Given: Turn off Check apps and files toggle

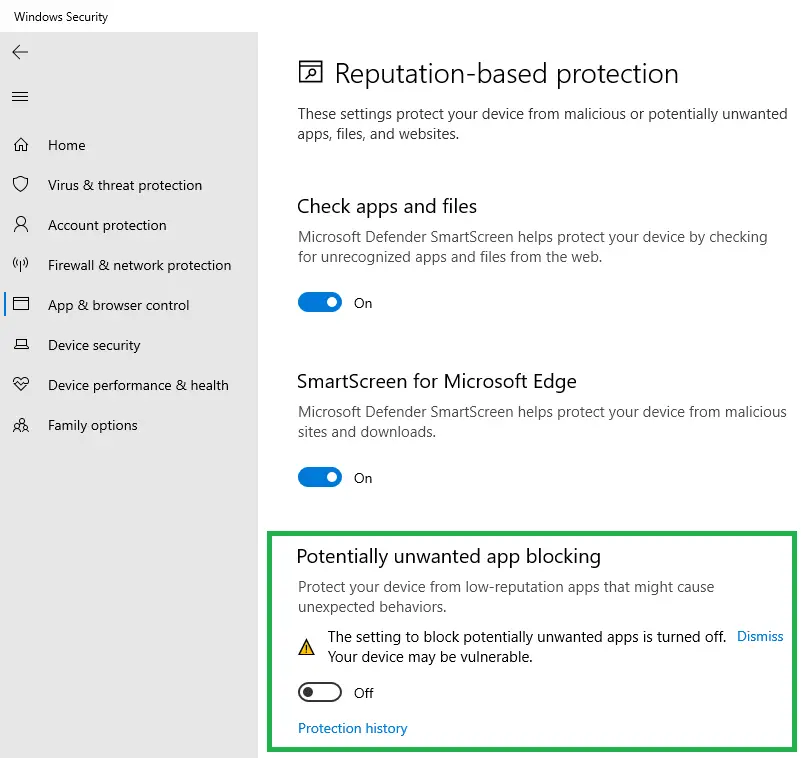Looking at the screenshot, I should (x=320, y=302).
